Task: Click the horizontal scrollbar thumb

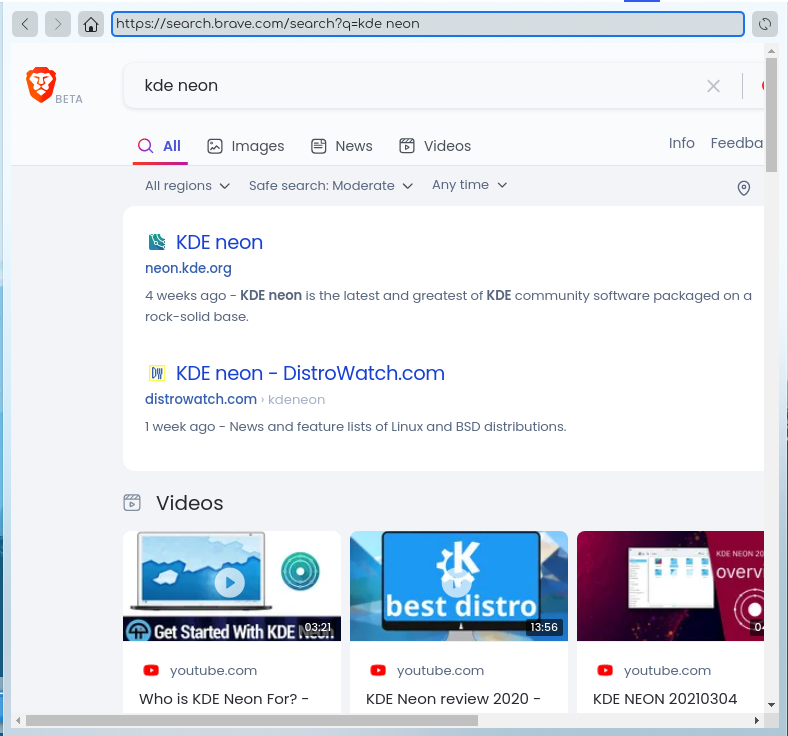Action: click(252, 720)
